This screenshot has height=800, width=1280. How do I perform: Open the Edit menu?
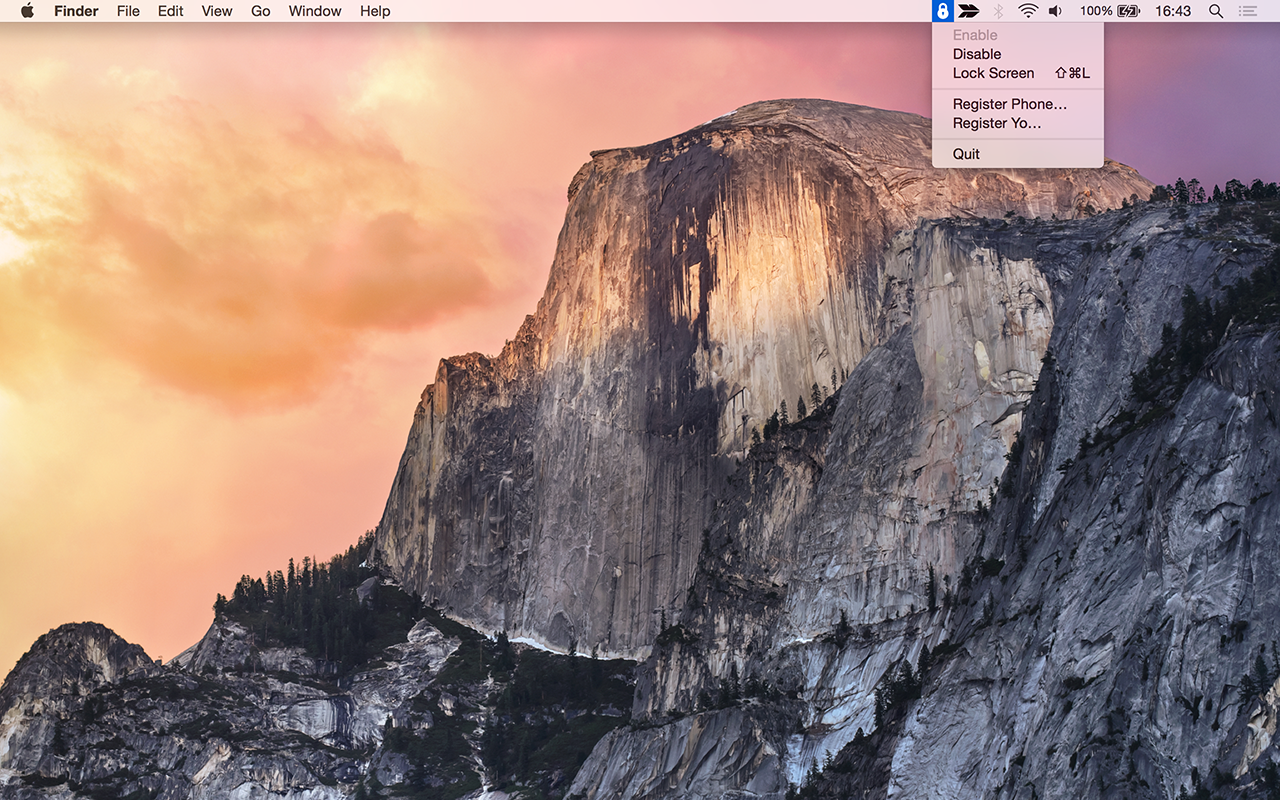[171, 11]
